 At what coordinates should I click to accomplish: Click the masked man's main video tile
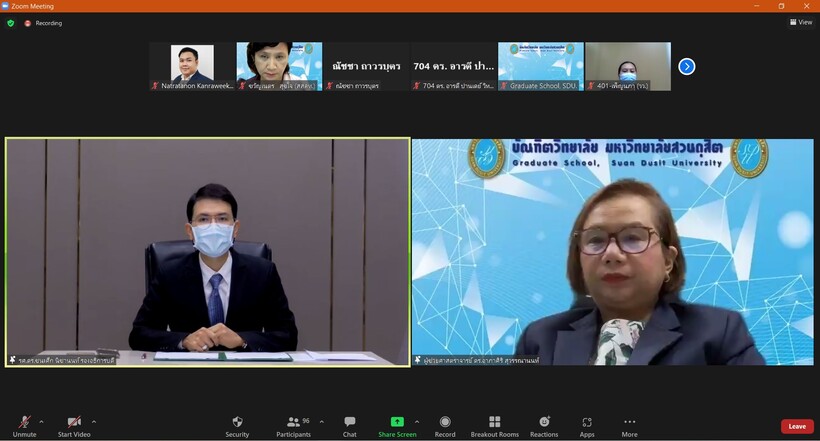[208, 252]
